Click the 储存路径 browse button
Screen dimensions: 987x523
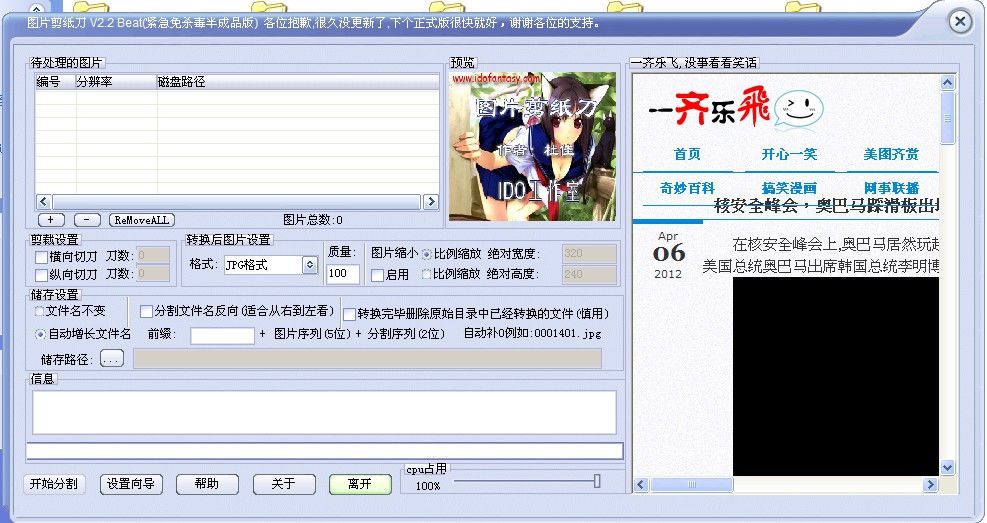pos(111,359)
